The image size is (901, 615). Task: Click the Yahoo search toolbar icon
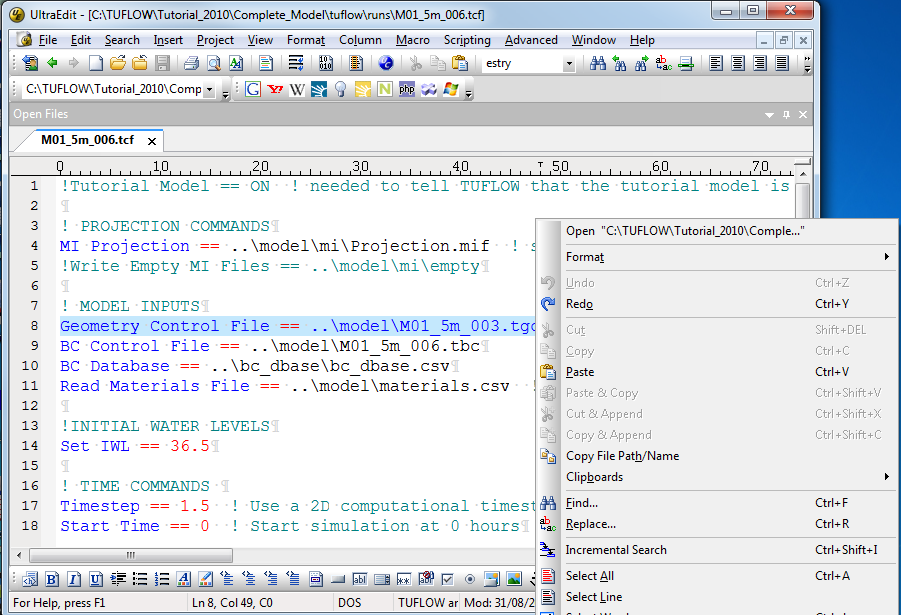point(275,89)
